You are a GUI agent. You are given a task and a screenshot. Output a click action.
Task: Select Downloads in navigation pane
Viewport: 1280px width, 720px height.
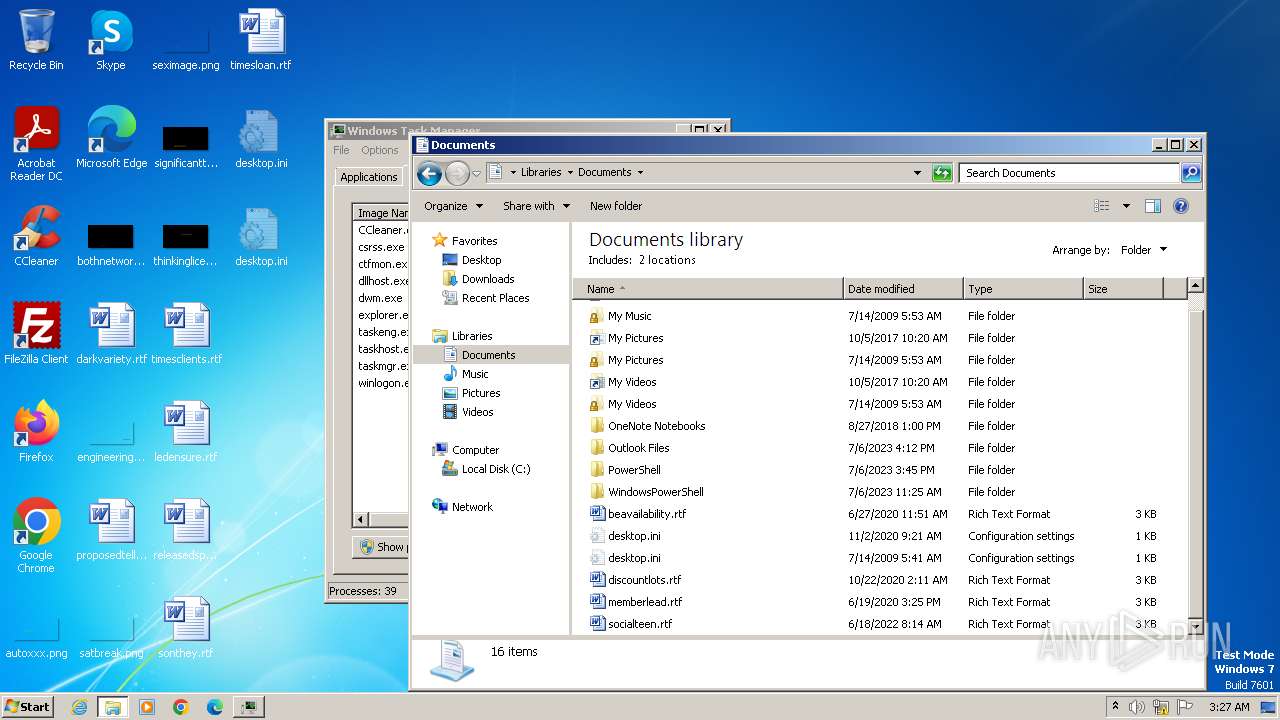pyautogui.click(x=488, y=279)
